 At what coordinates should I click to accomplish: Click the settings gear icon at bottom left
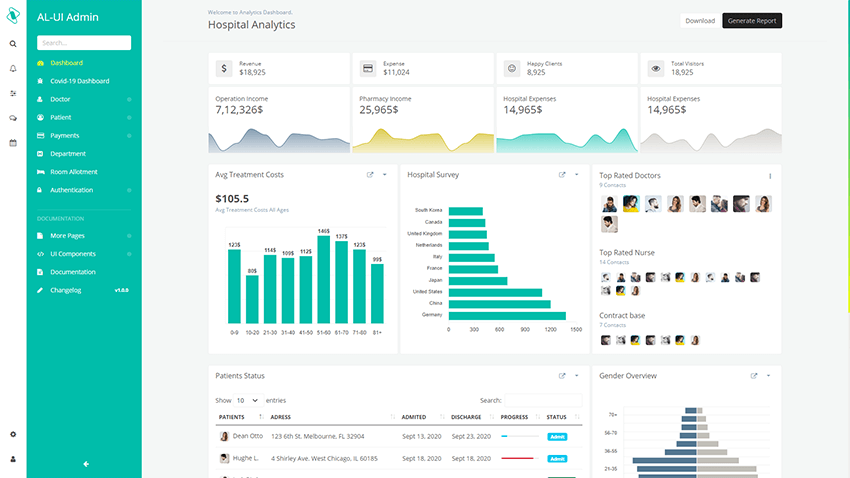(13, 434)
